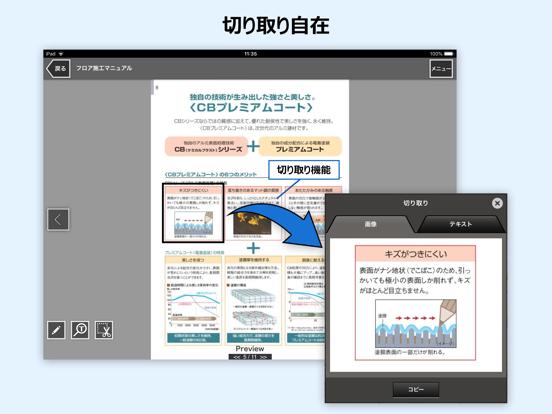Click the 美しさを保つ panel

193,301
